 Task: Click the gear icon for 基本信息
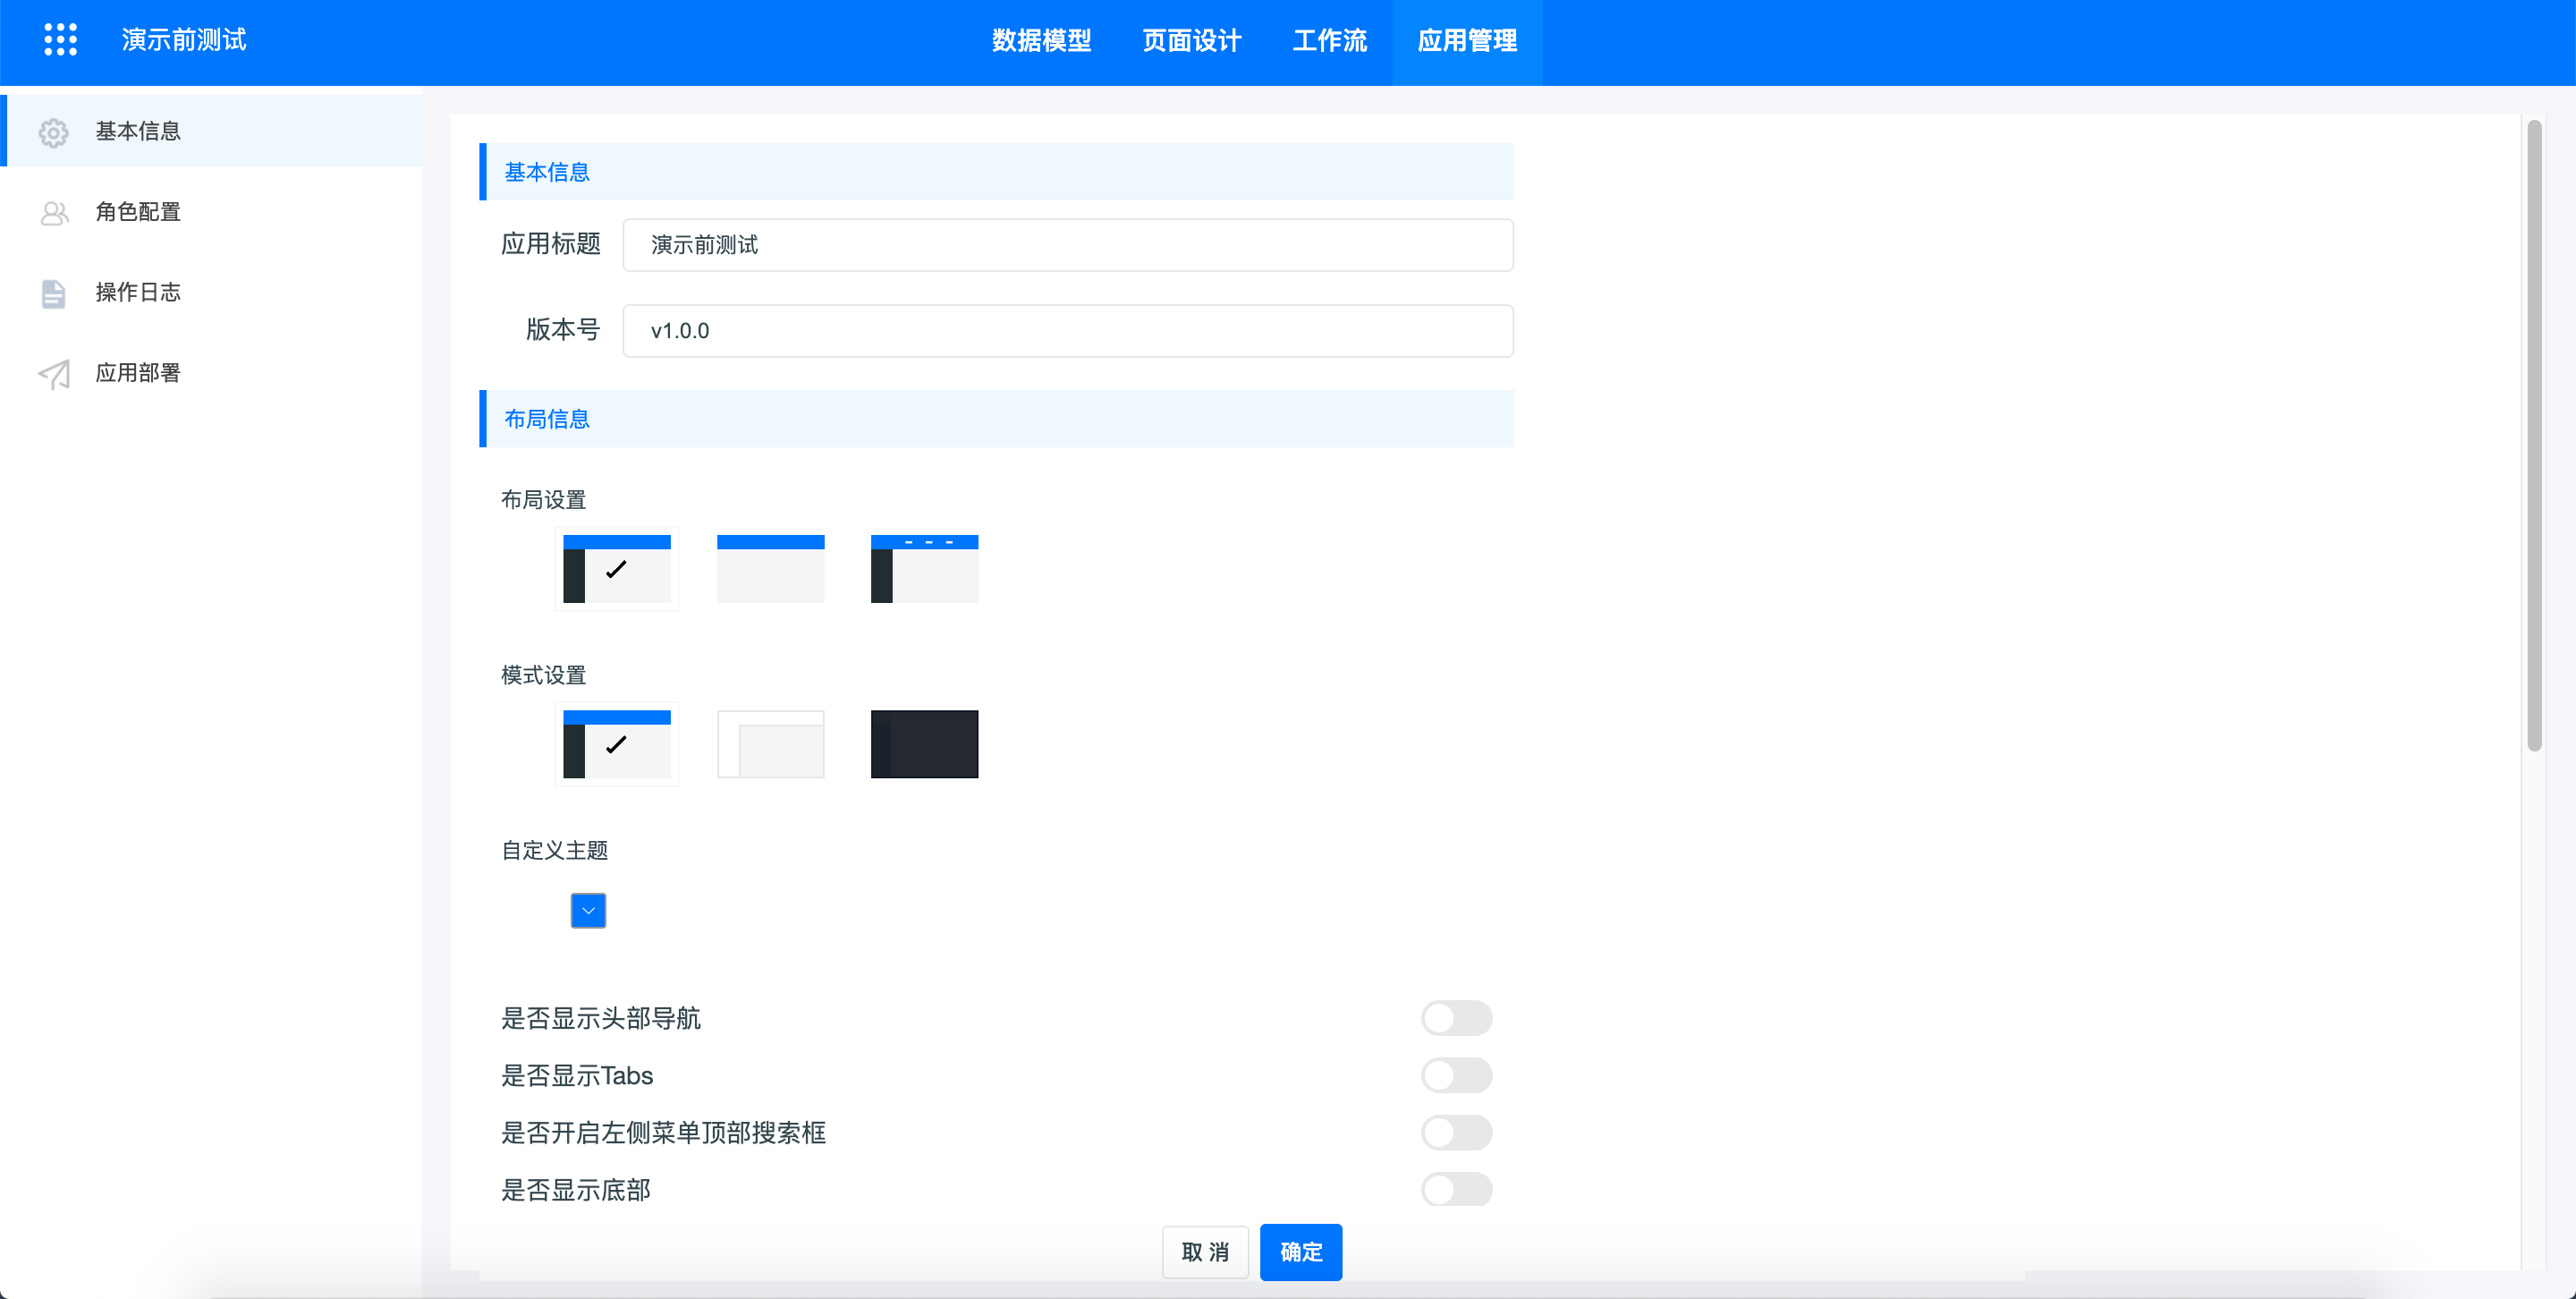point(54,132)
